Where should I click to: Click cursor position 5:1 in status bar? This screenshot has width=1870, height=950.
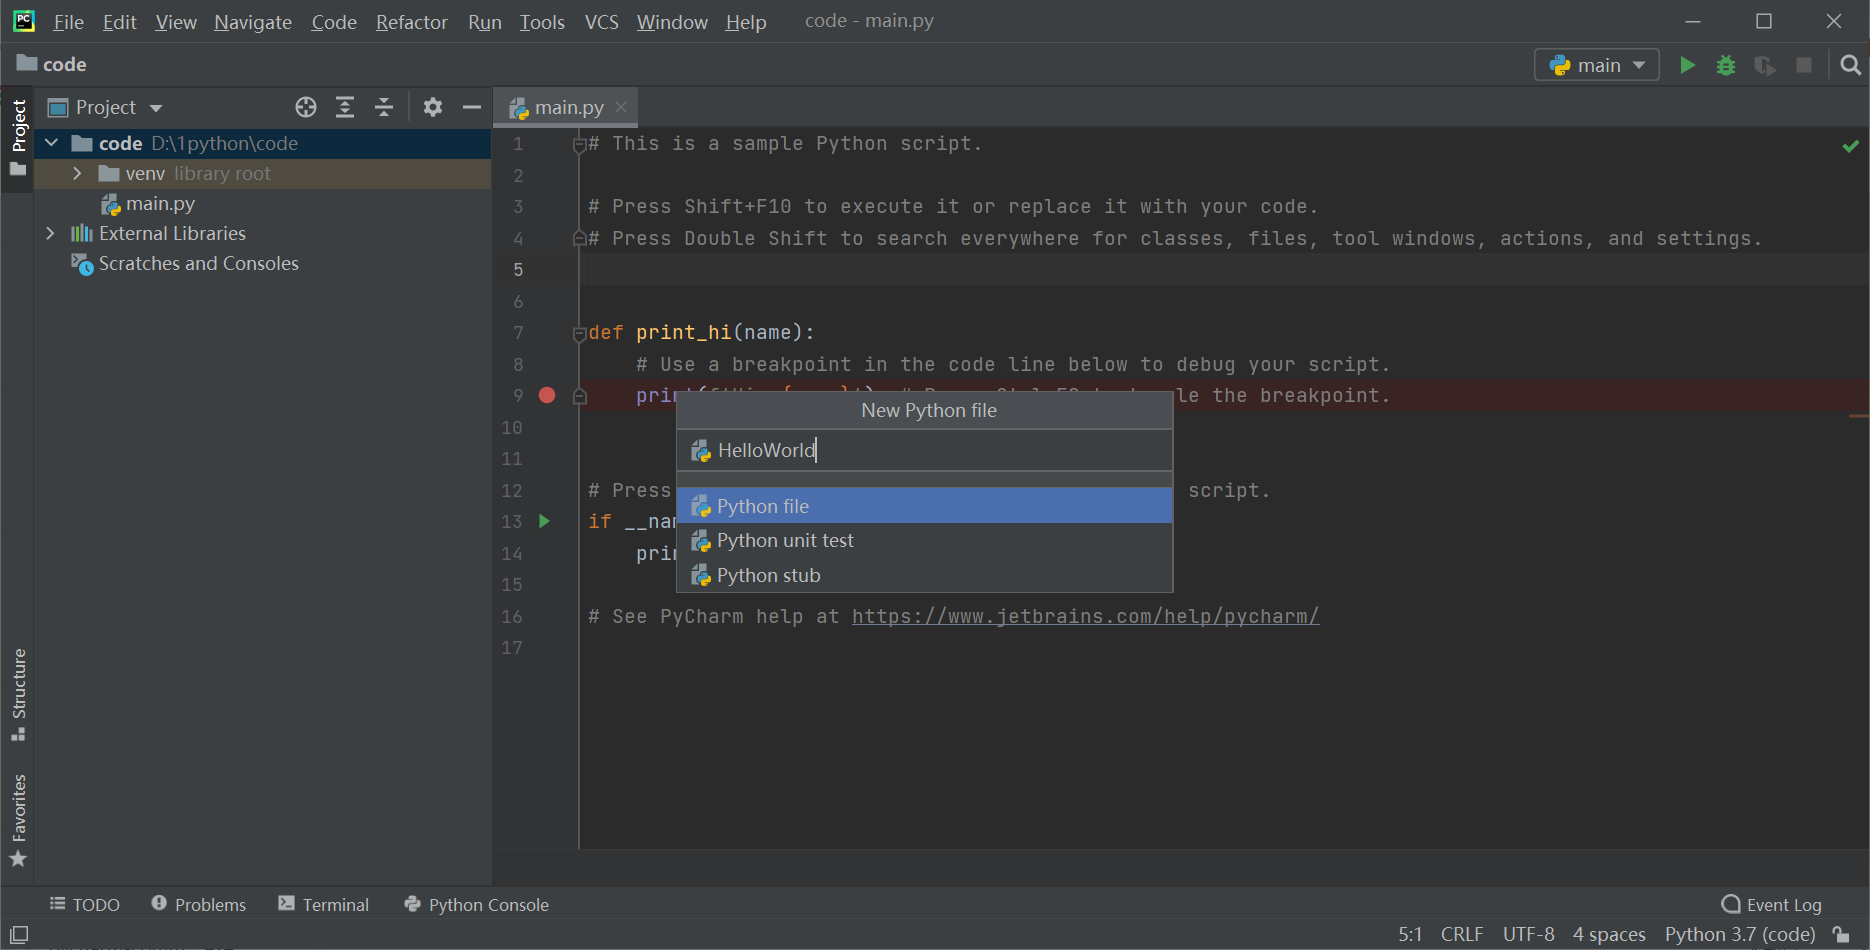(x=1410, y=934)
